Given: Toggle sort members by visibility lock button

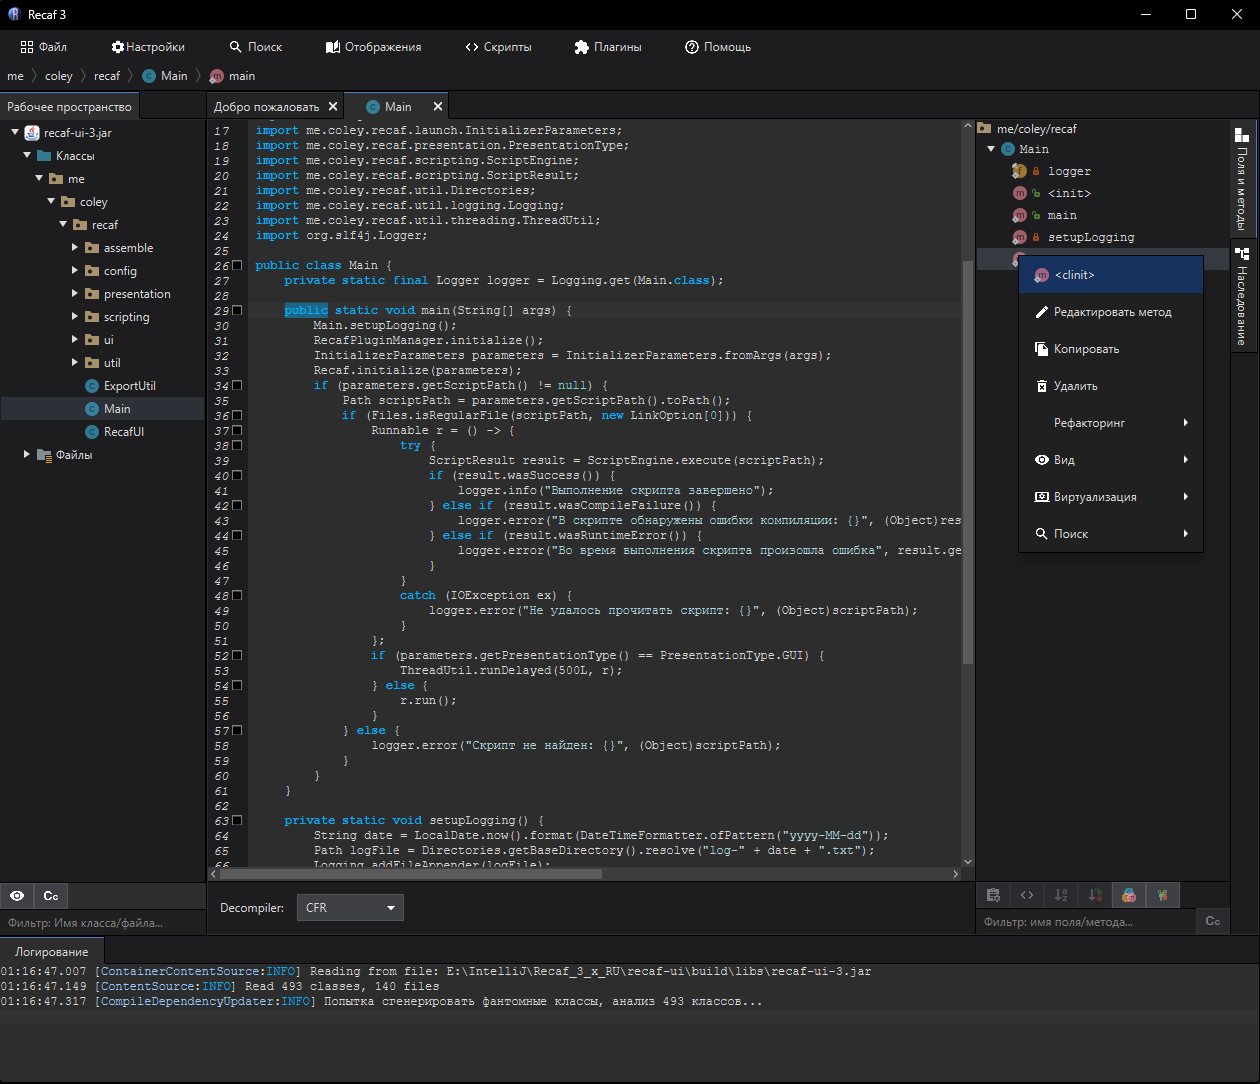Looking at the screenshot, I should 1095,895.
